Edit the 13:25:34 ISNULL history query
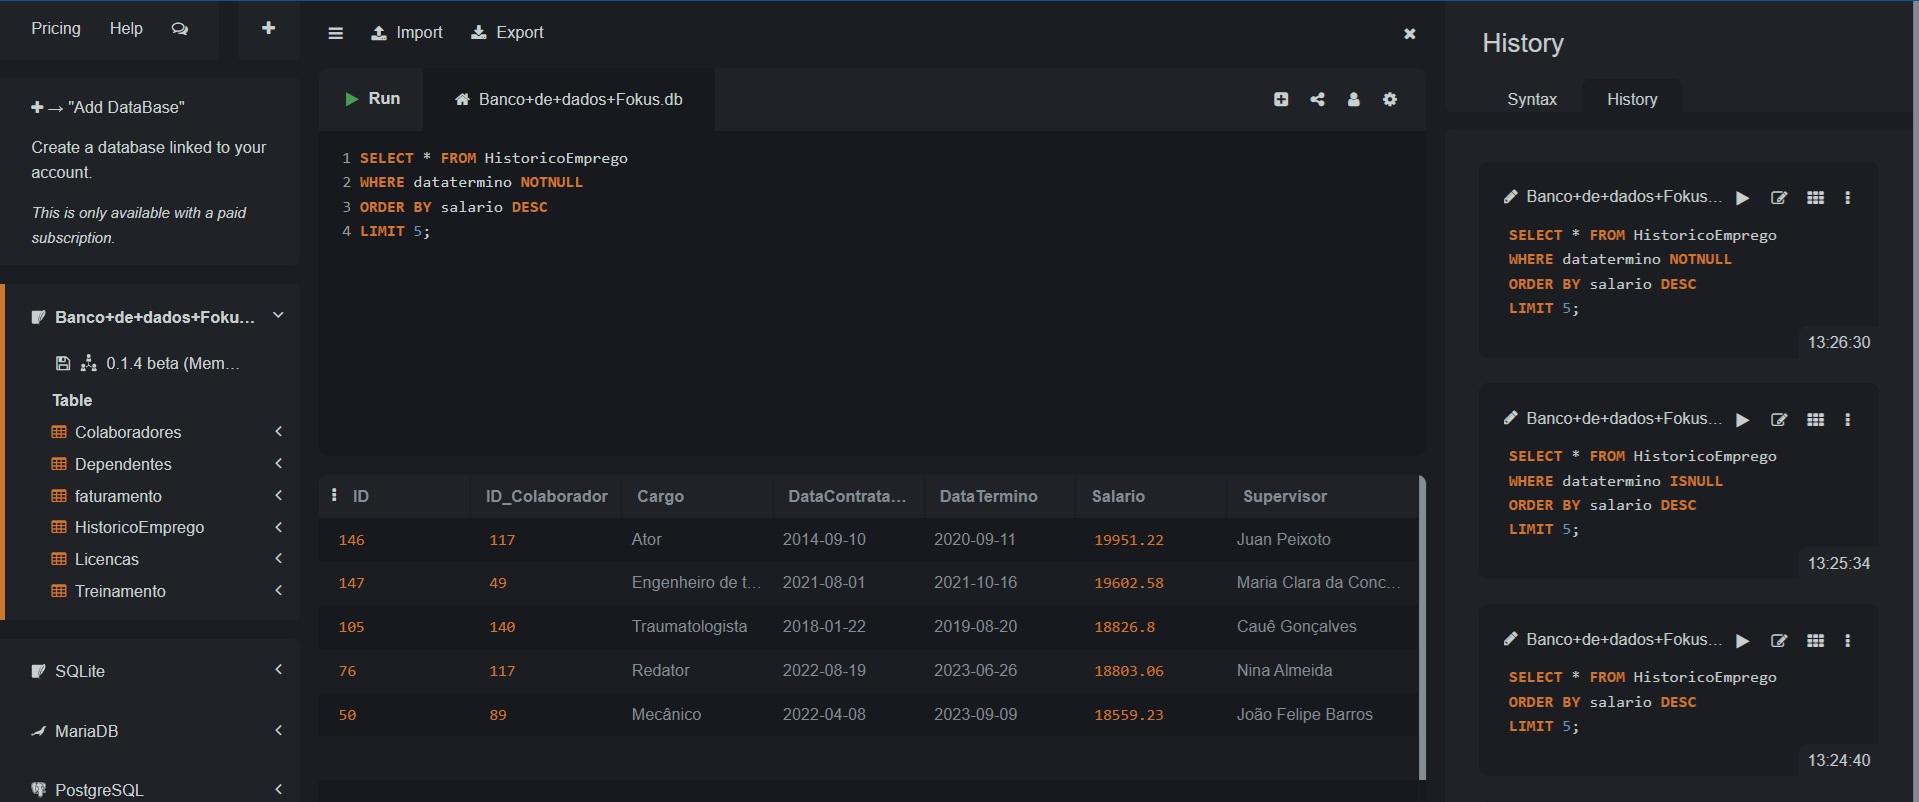Screen dimensions: 1919x802 pyautogui.click(x=1779, y=420)
